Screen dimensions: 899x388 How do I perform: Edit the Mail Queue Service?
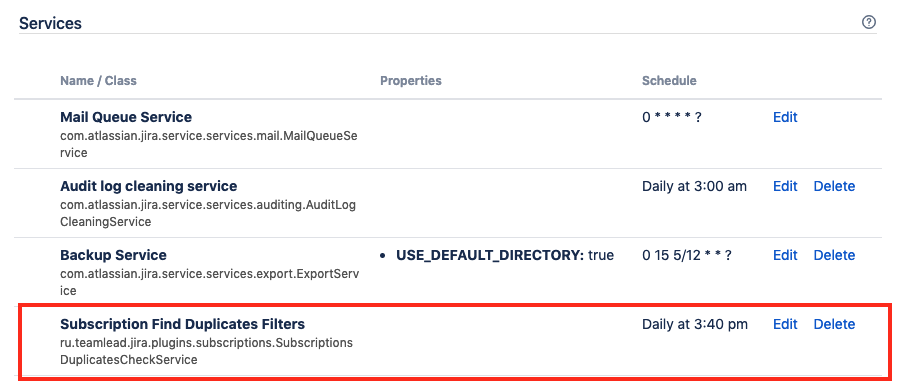pos(785,117)
